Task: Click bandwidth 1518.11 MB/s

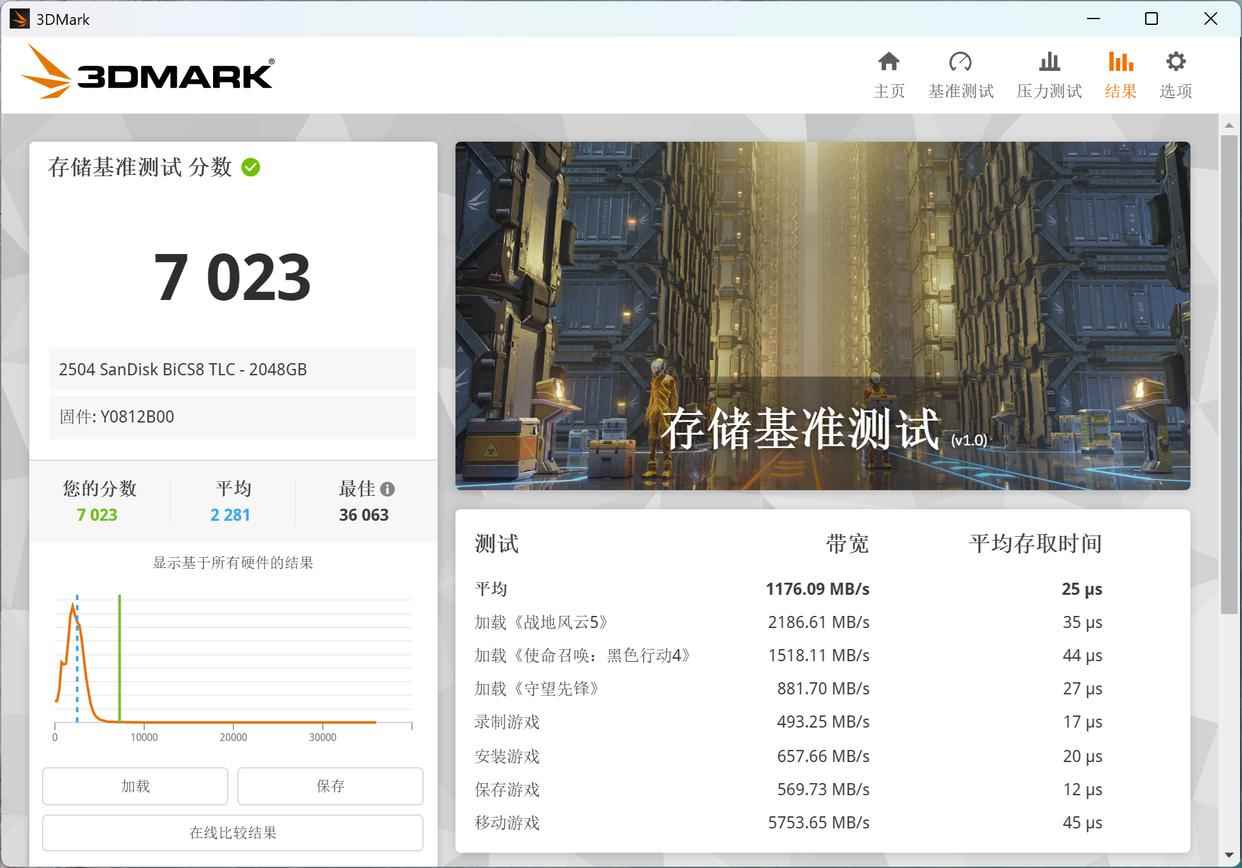Action: click(819, 656)
